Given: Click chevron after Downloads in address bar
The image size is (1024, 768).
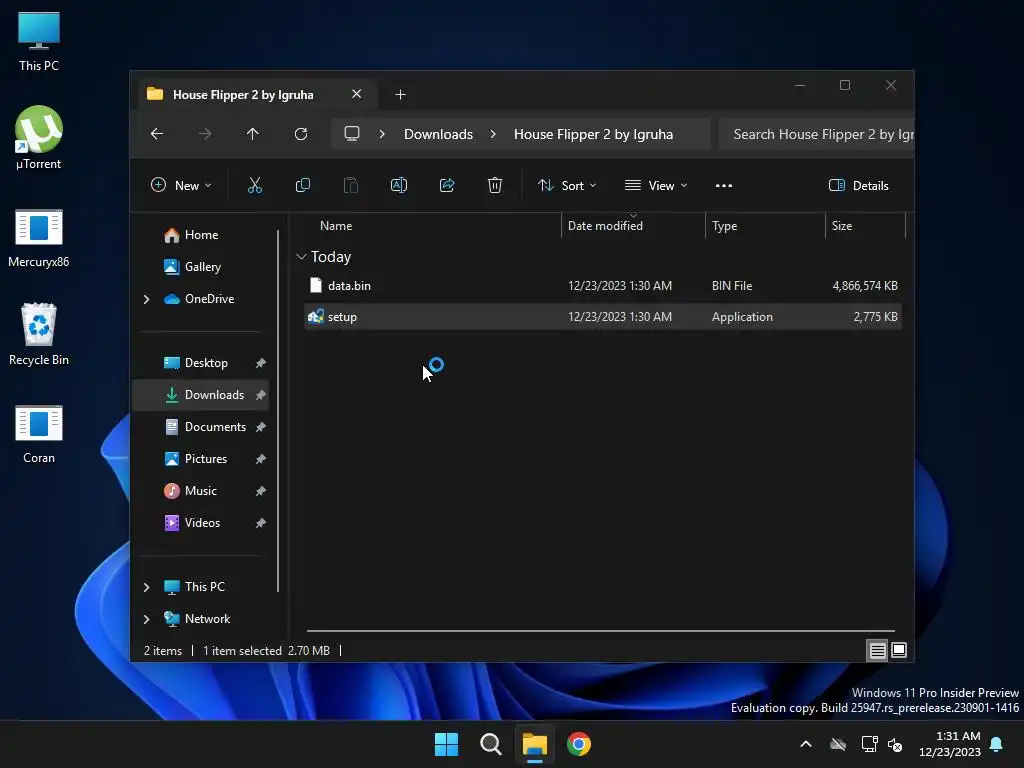Looking at the screenshot, I should [493, 134].
